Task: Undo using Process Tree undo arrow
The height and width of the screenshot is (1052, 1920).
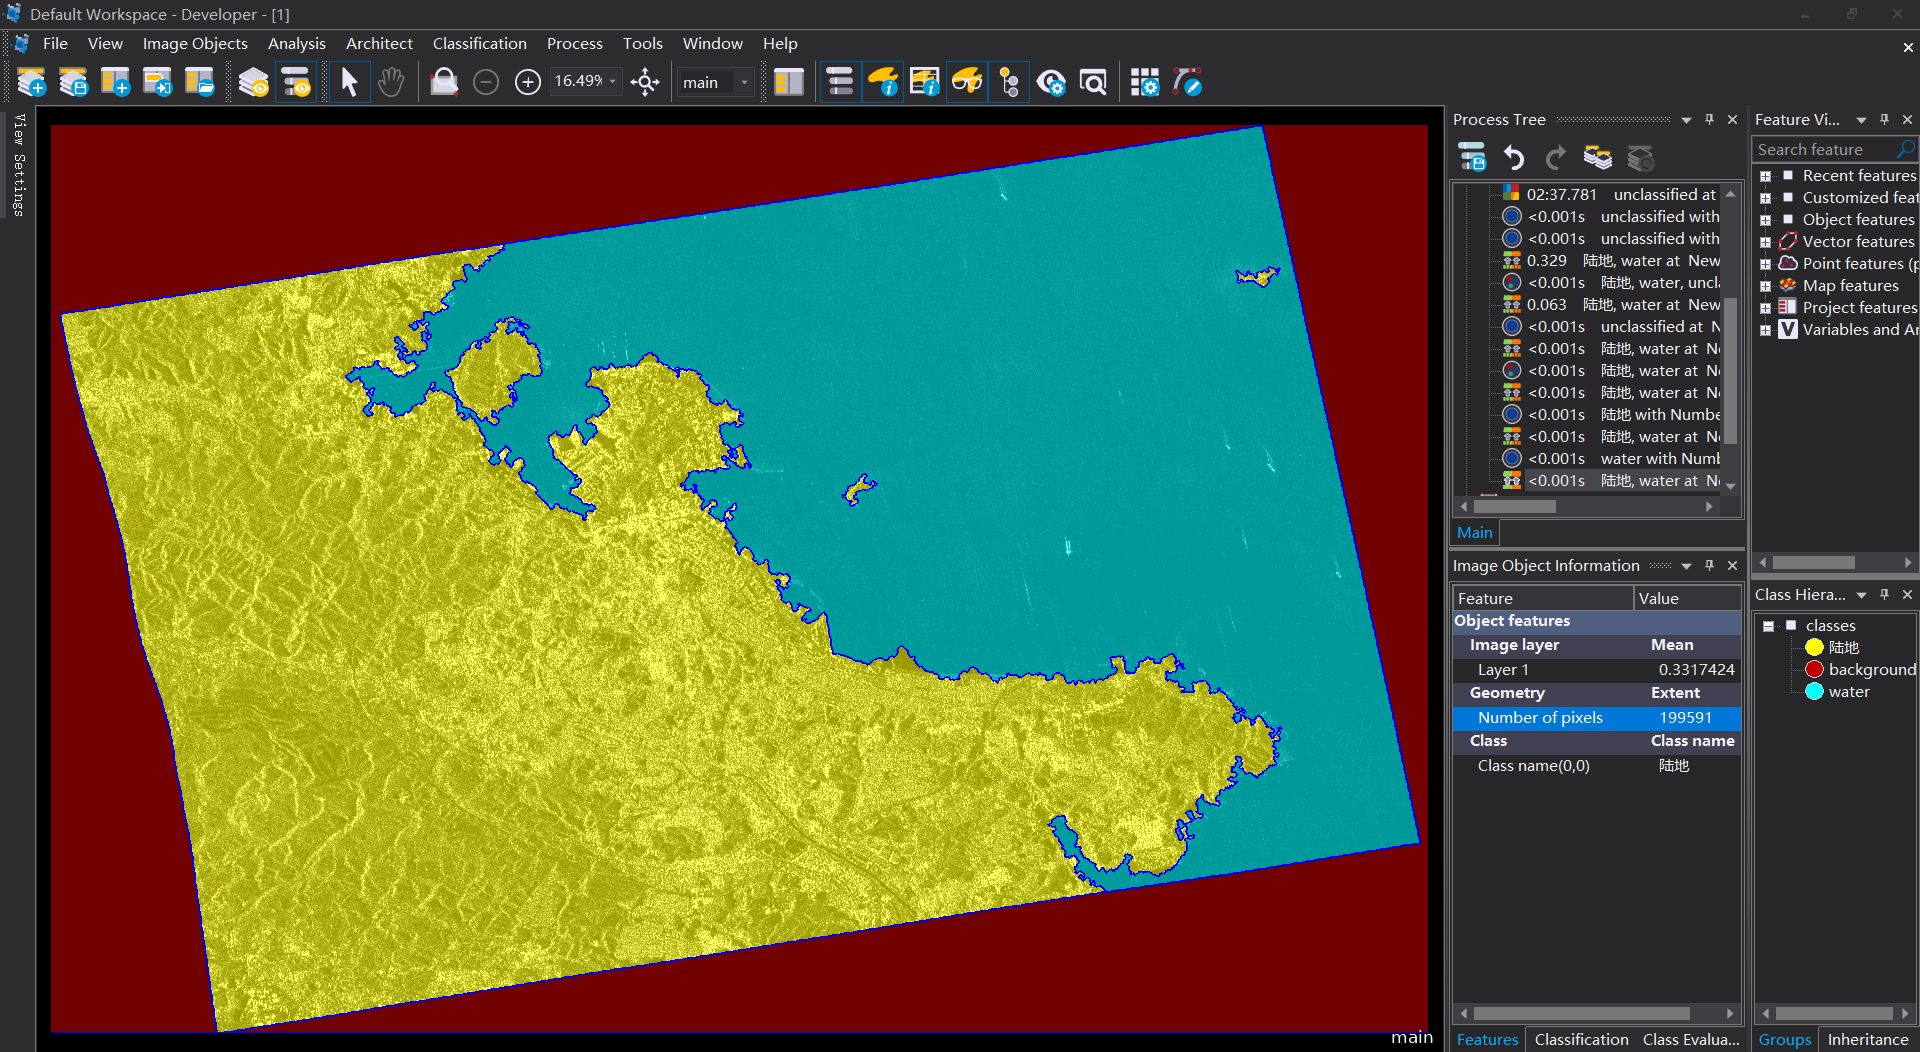Action: point(1514,158)
